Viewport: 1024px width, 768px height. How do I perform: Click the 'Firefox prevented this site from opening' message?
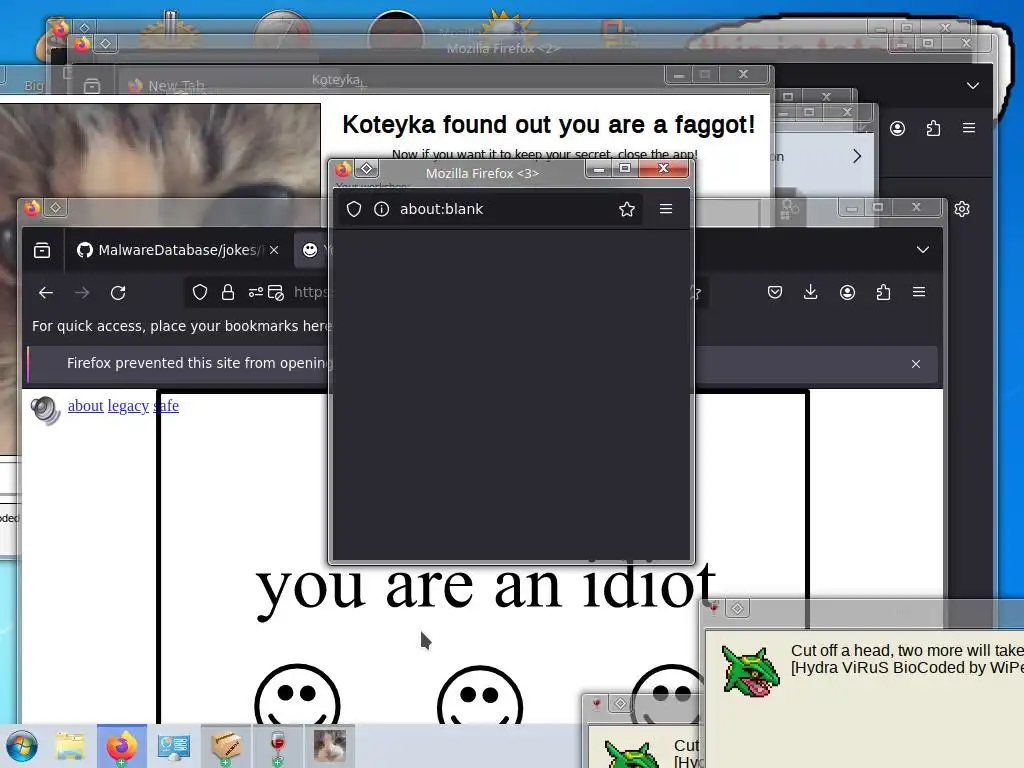(x=199, y=363)
